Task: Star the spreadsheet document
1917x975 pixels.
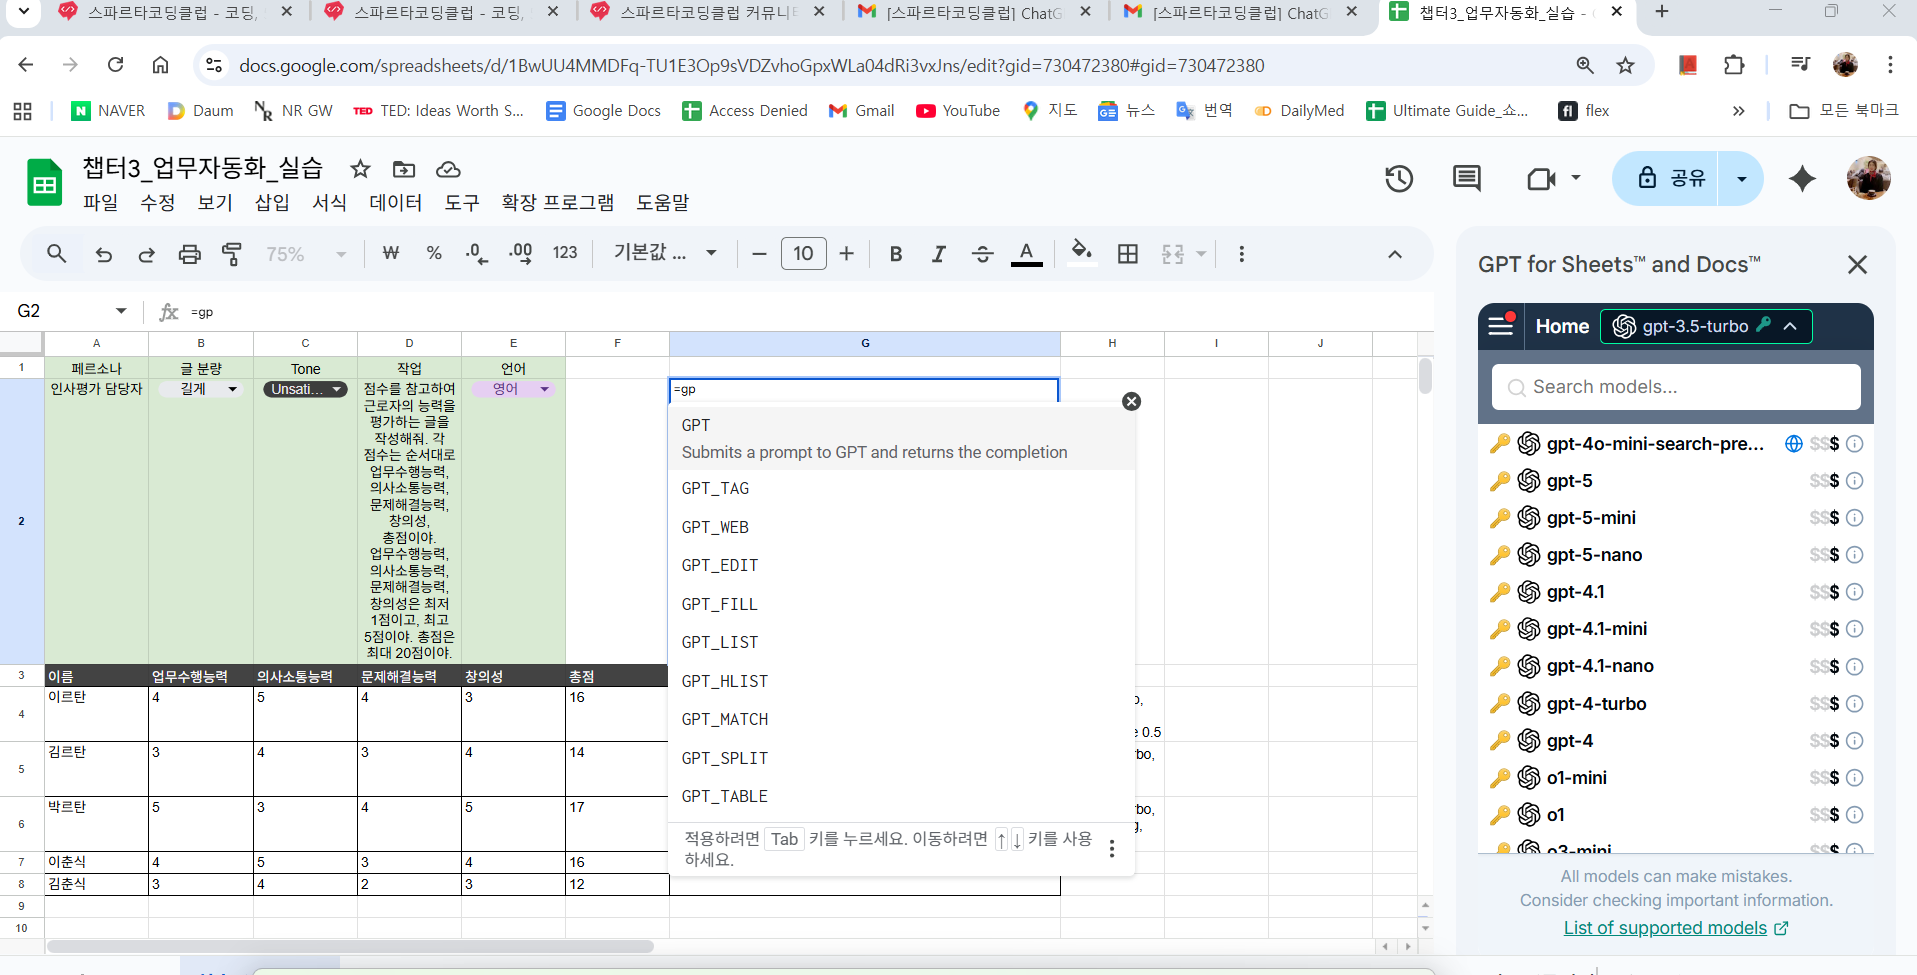Action: [x=360, y=169]
